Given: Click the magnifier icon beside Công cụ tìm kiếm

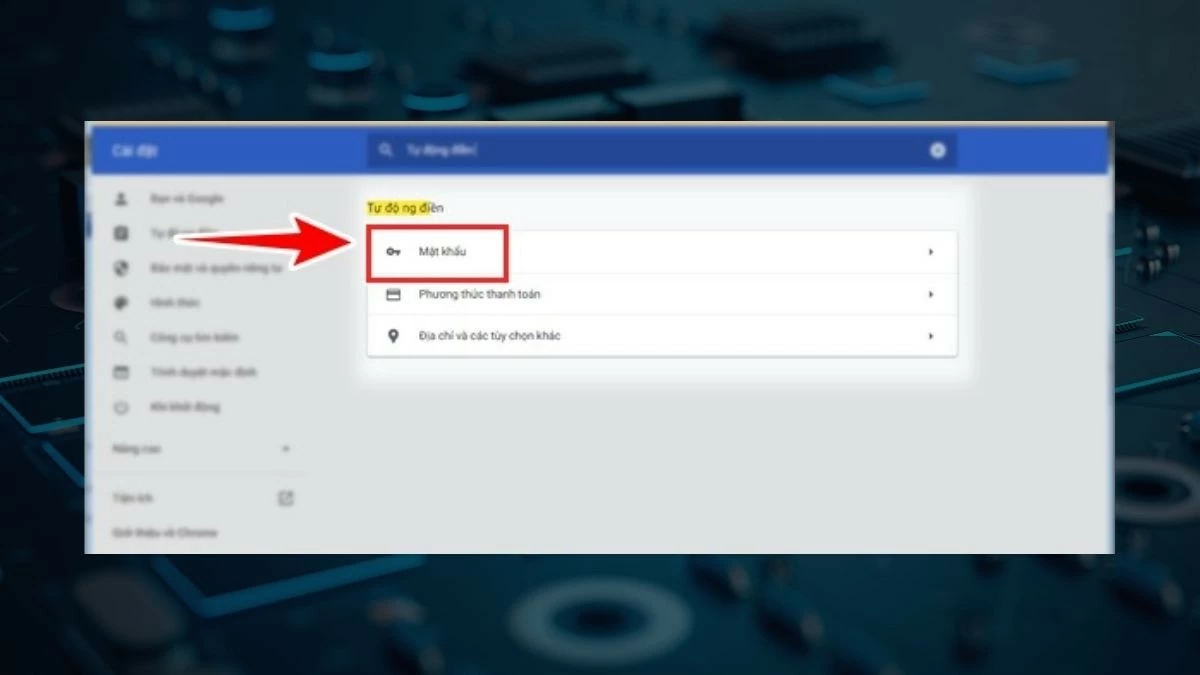Looking at the screenshot, I should pos(122,337).
